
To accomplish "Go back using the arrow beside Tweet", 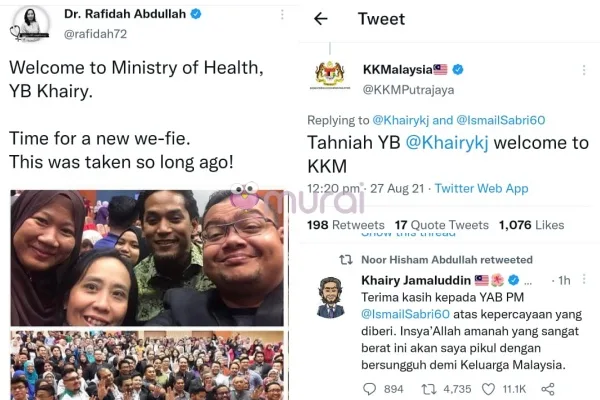I will [x=321, y=18].
